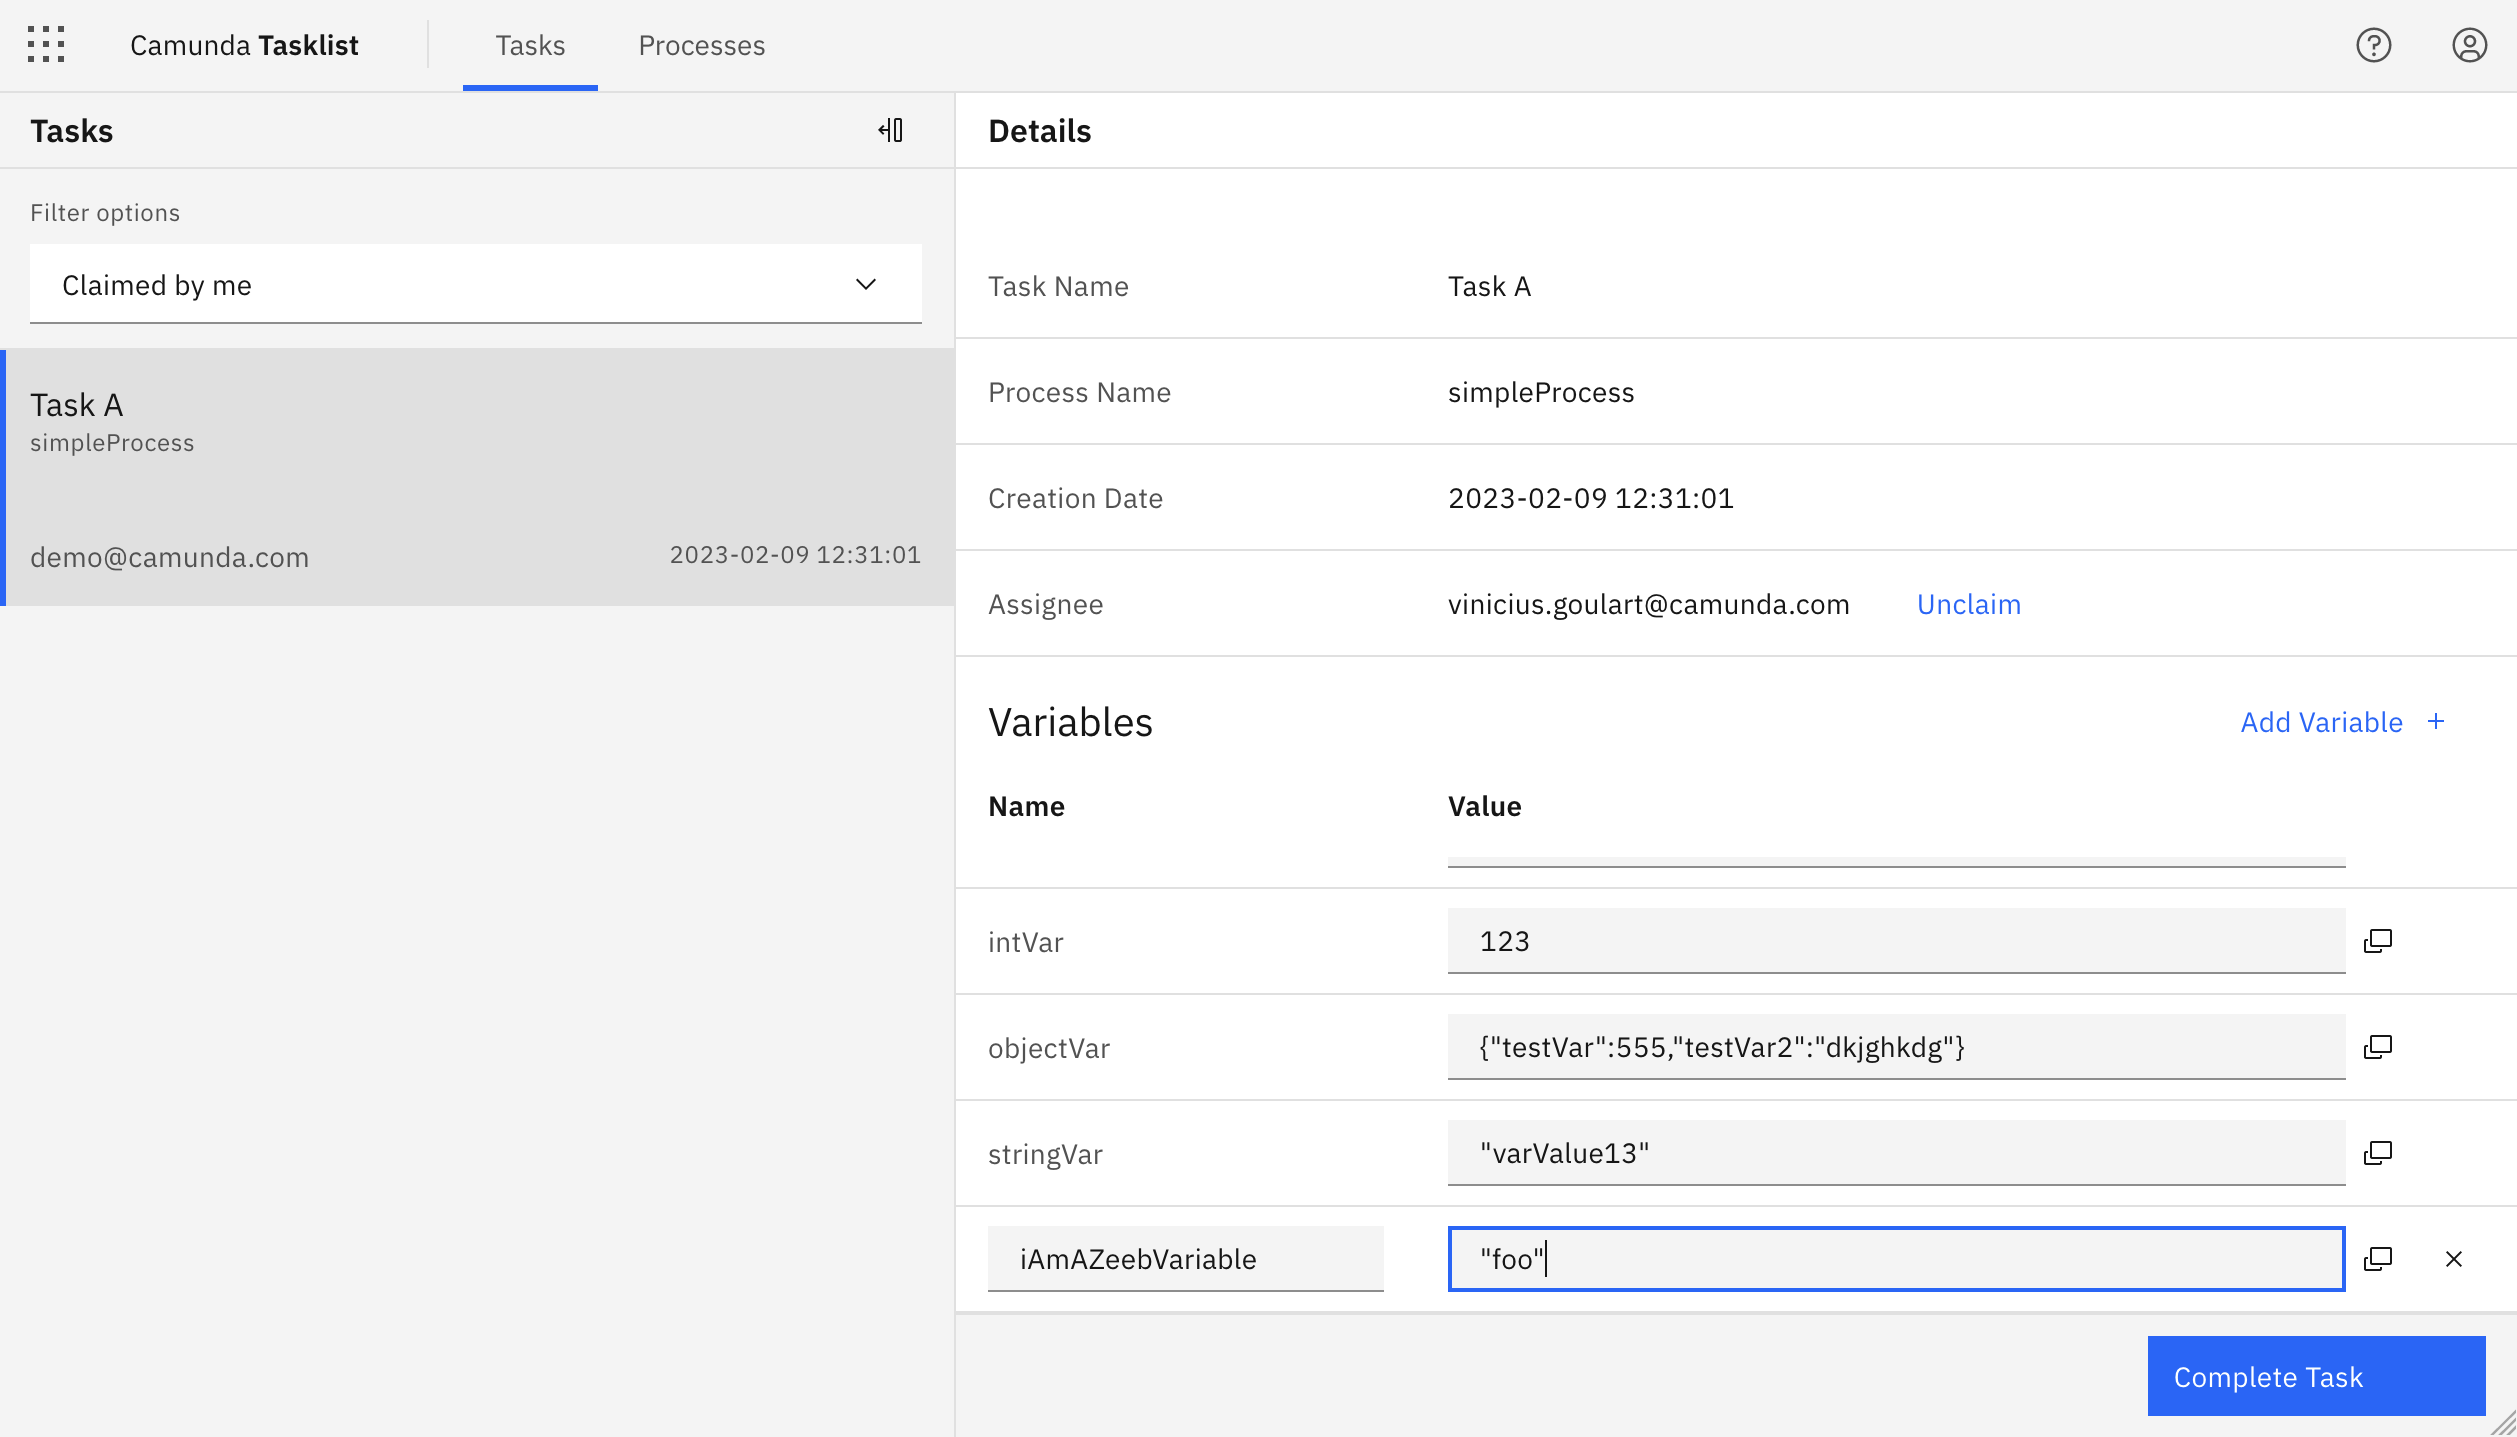Screen dimensions: 2517x1437
Task: Open the app switcher grid icon
Action: click(46, 45)
